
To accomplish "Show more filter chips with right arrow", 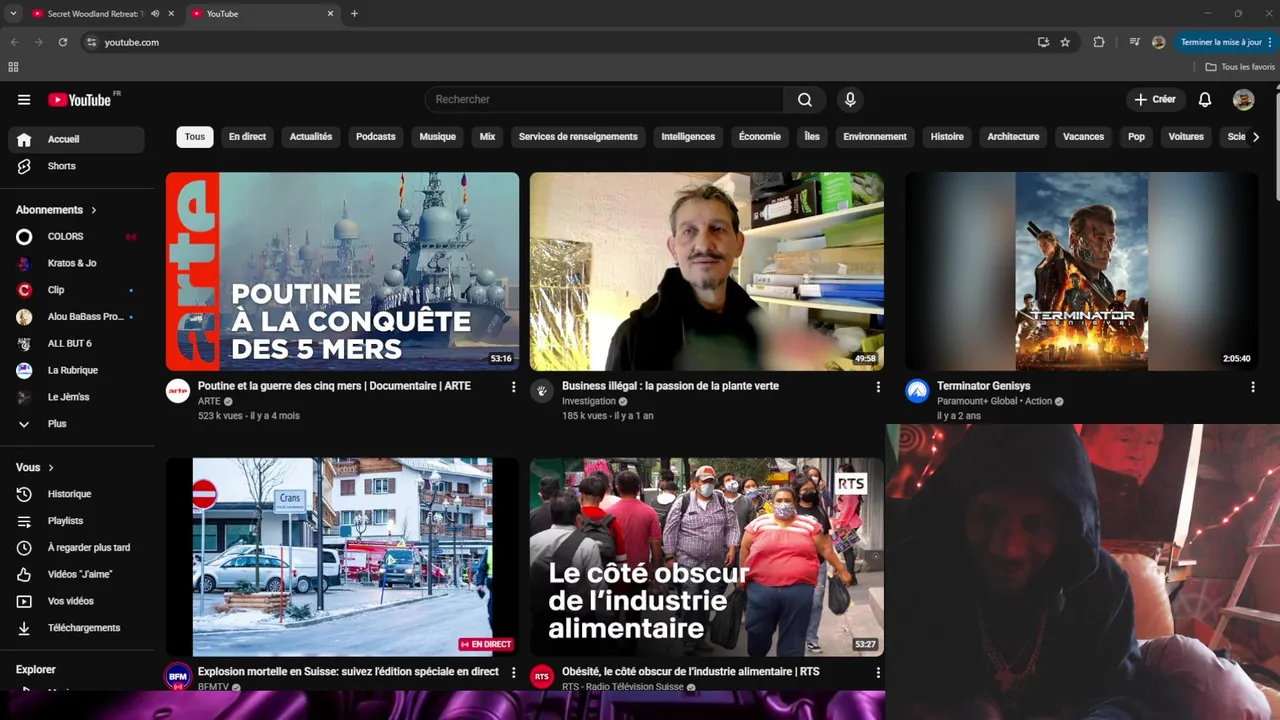I will 1256,137.
